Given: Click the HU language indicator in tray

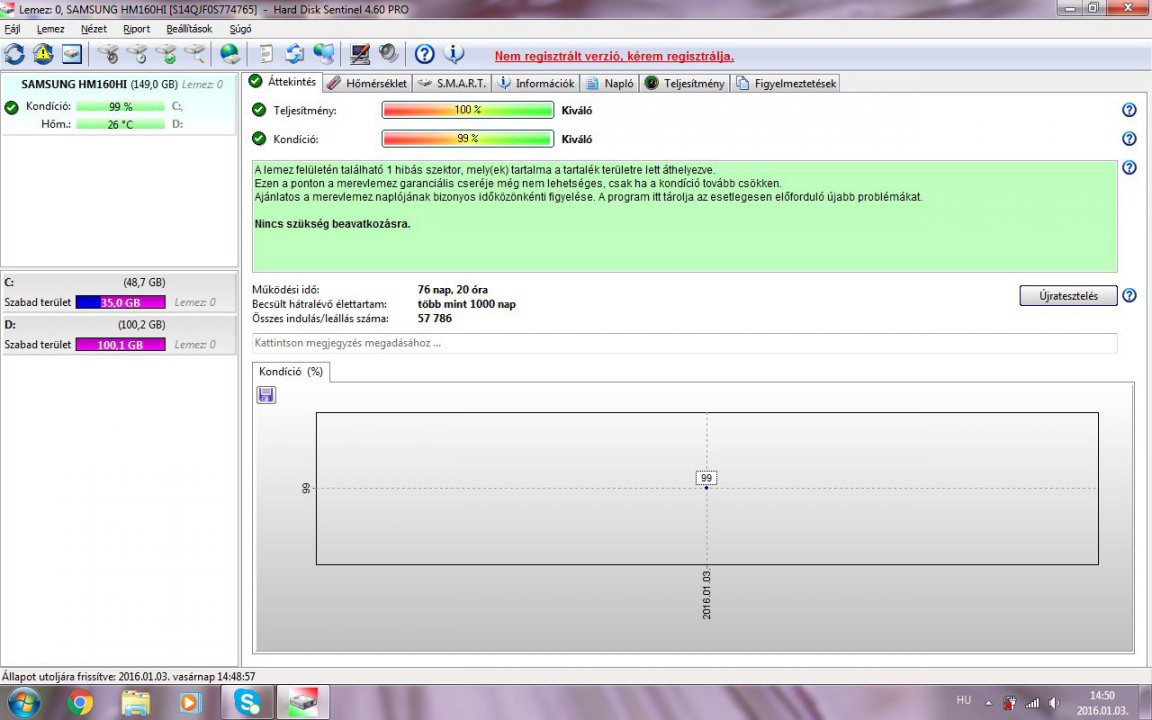Looking at the screenshot, I should (x=964, y=700).
